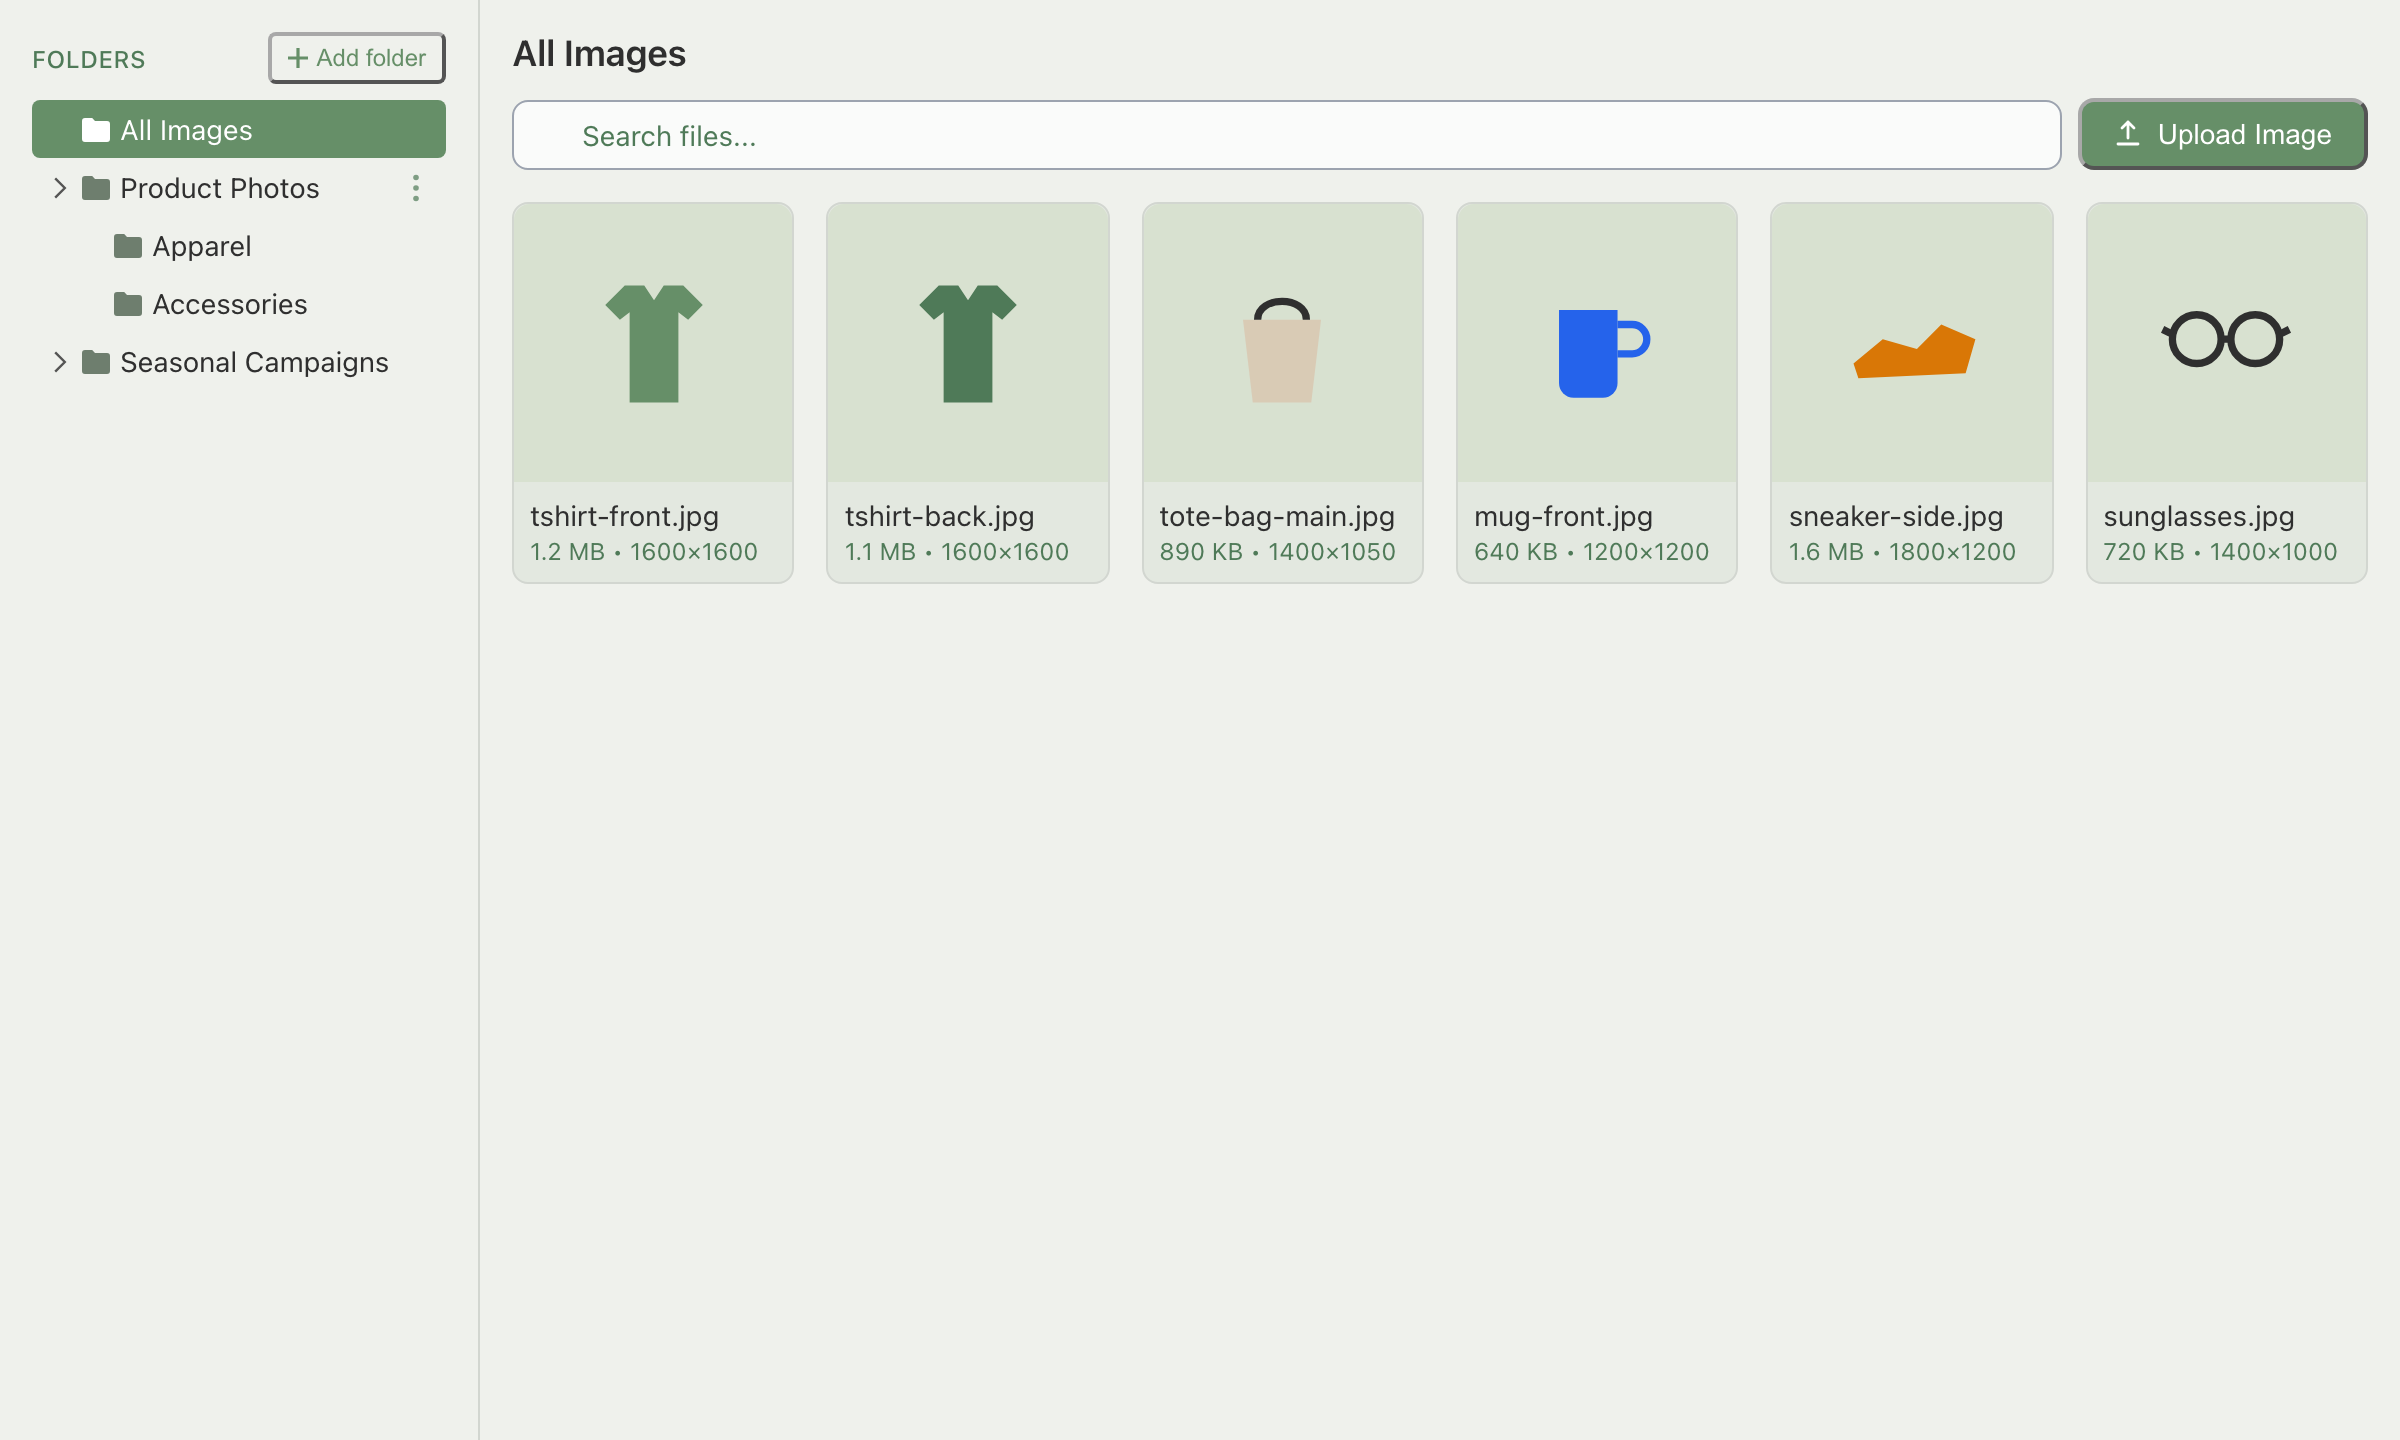Image resolution: width=2400 pixels, height=1440 pixels.
Task: Click the Seasonal Campaigns folder icon
Action: 95,362
